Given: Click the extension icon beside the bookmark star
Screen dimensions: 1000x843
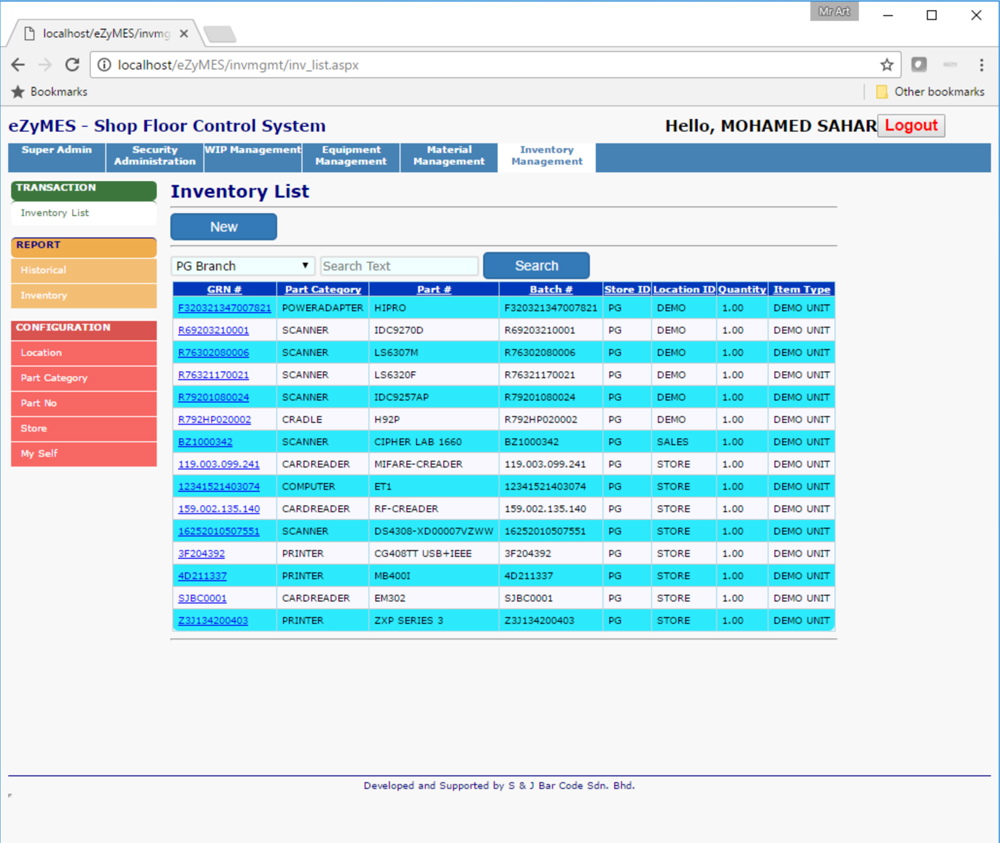Looking at the screenshot, I should 918,65.
